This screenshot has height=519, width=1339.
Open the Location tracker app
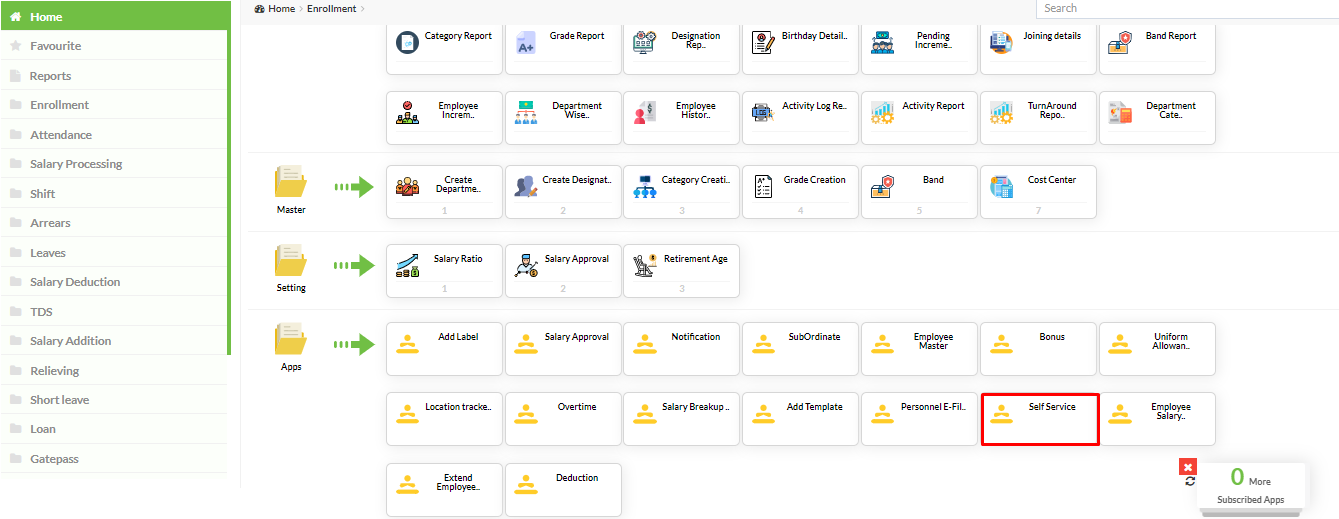pyautogui.click(x=445, y=419)
